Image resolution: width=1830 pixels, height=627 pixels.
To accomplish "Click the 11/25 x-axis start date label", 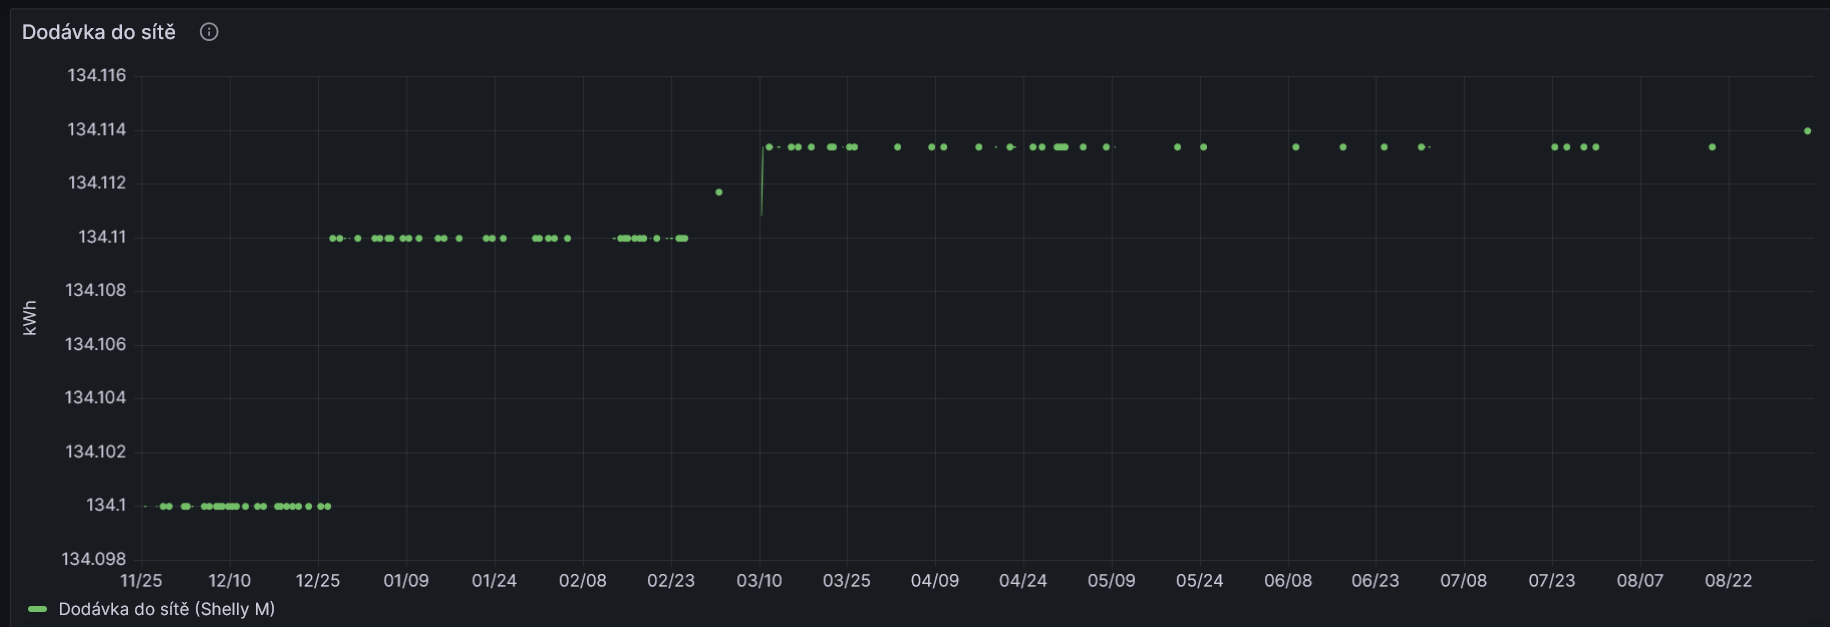I will [x=141, y=581].
